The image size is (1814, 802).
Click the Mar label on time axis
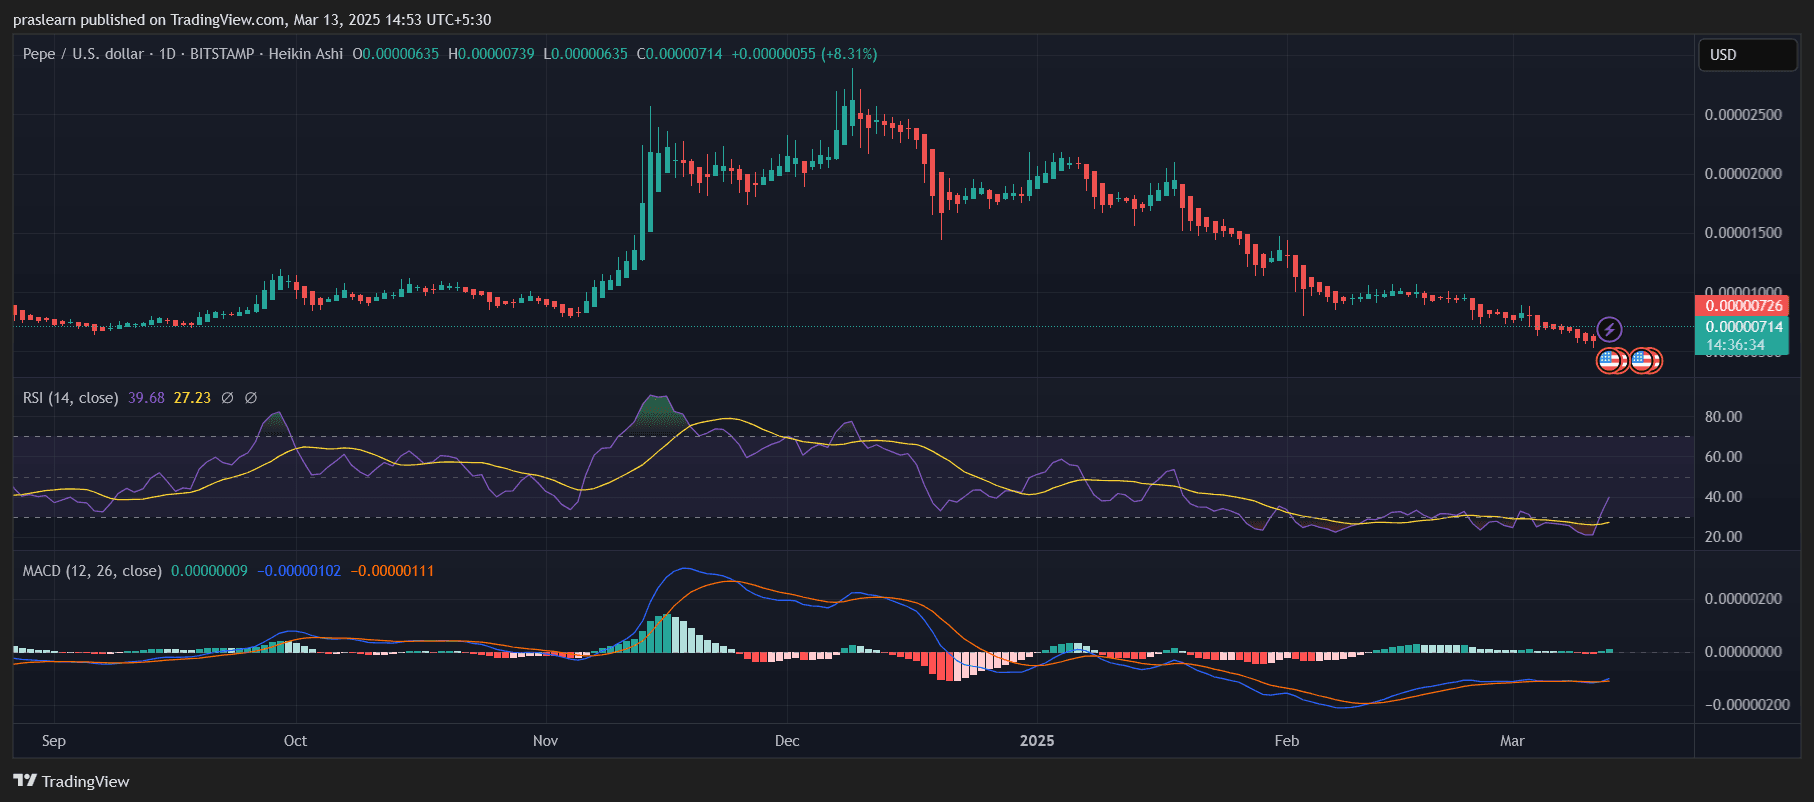(1512, 741)
